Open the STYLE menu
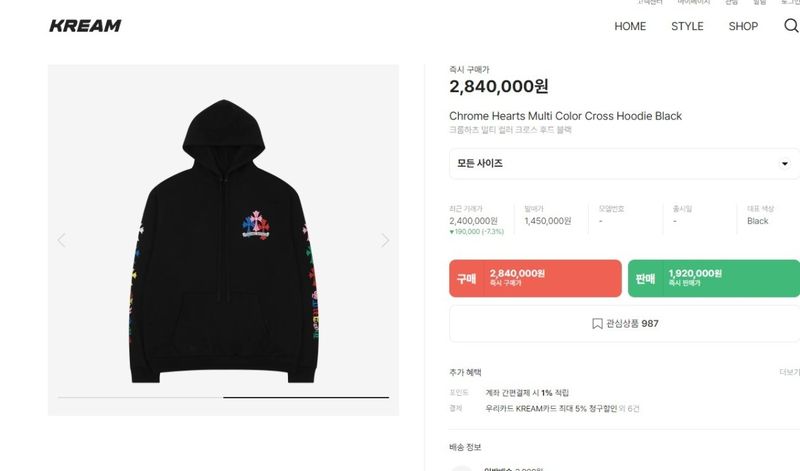This screenshot has width=800, height=471. [x=687, y=26]
